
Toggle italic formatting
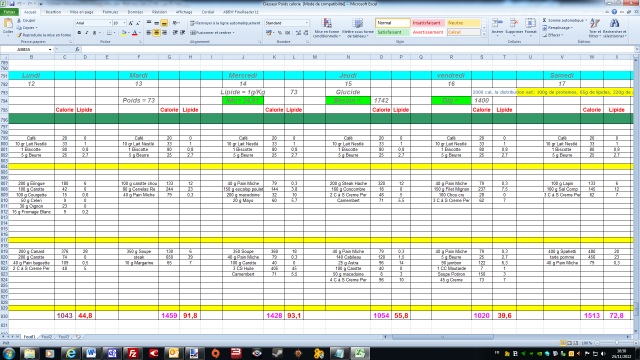pos(87,33)
